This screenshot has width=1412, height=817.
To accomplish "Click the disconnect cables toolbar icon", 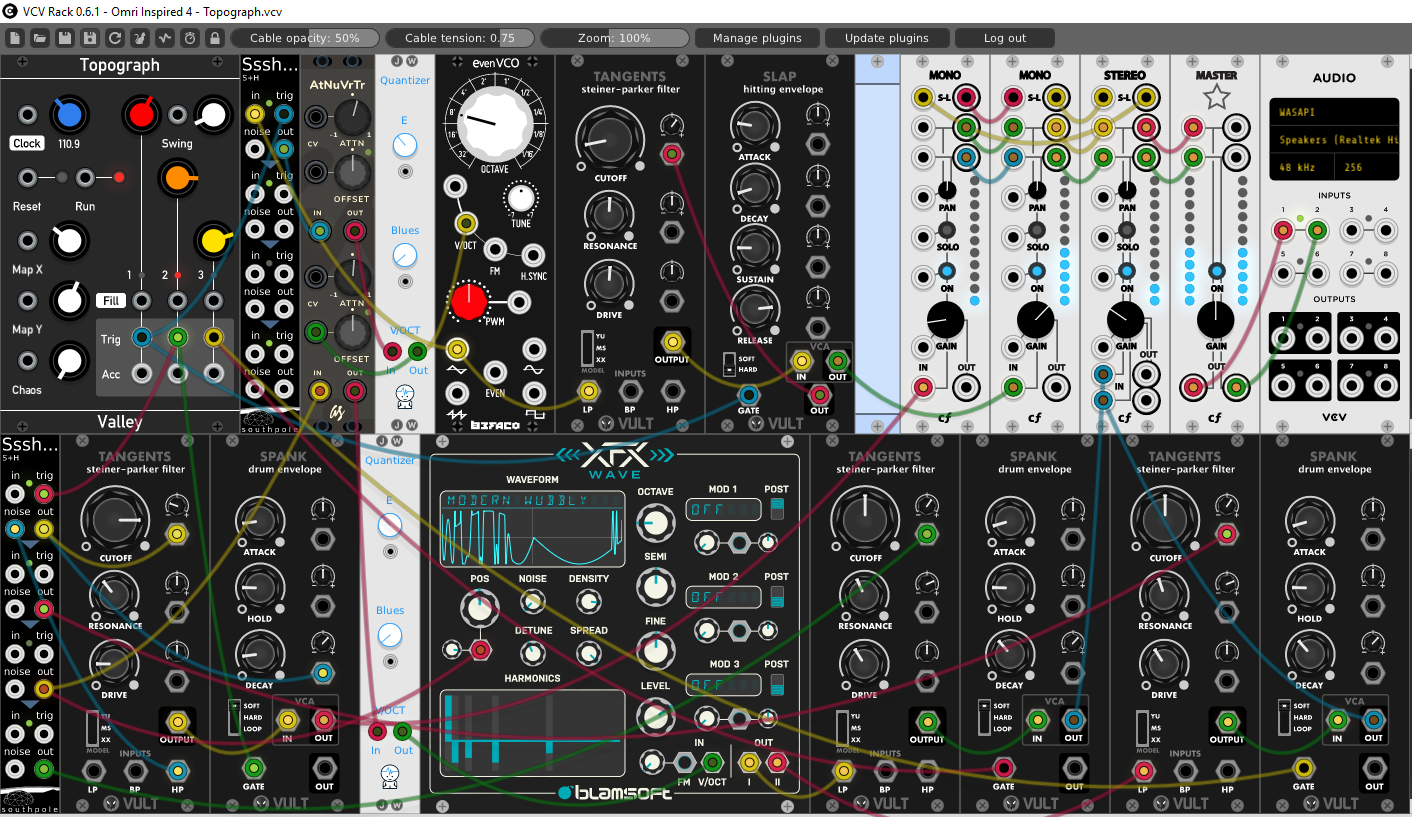I will (140, 38).
